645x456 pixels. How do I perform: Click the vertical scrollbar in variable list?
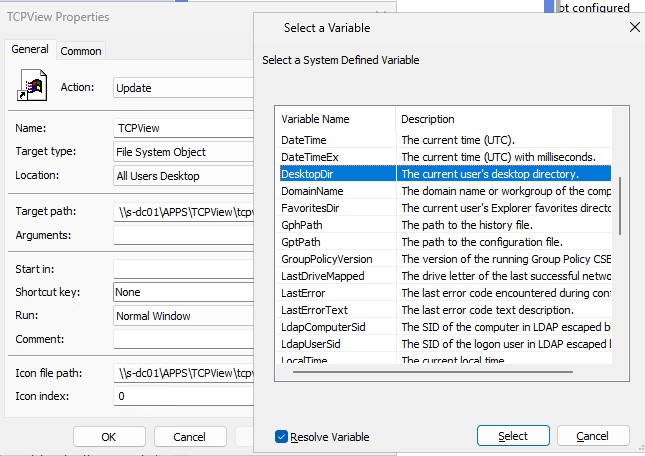point(620,206)
